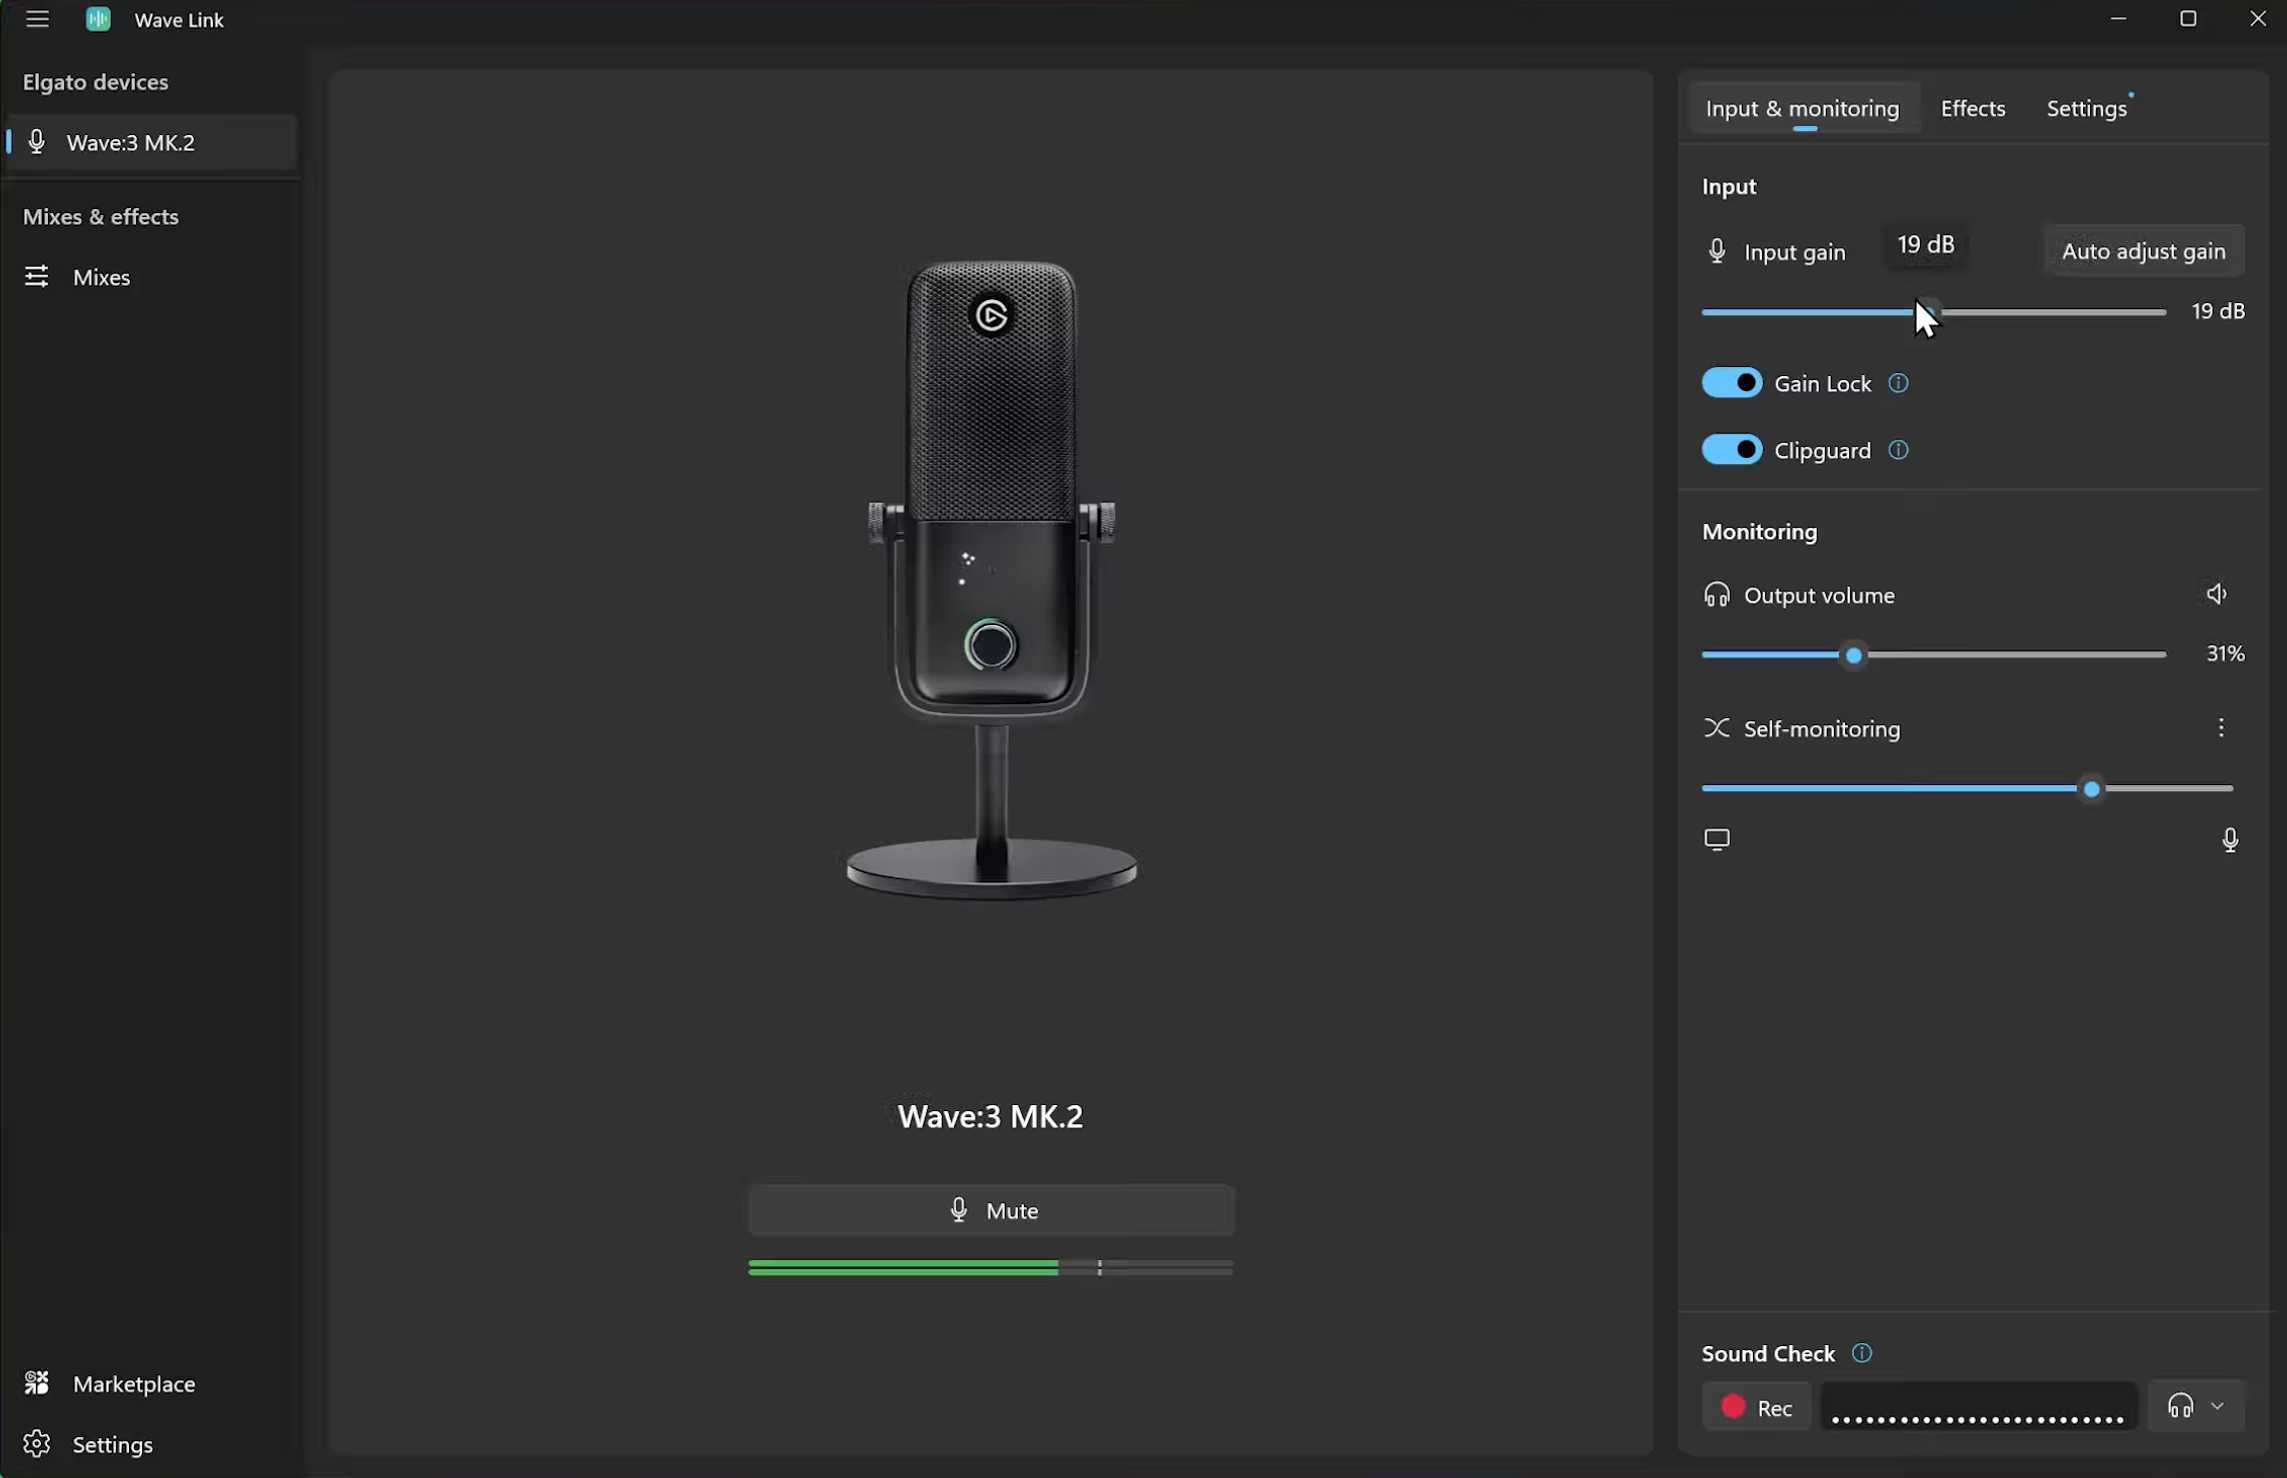Viewport: 2287px width, 1478px height.
Task: Click the Output volume slider handle
Action: (x=1854, y=655)
